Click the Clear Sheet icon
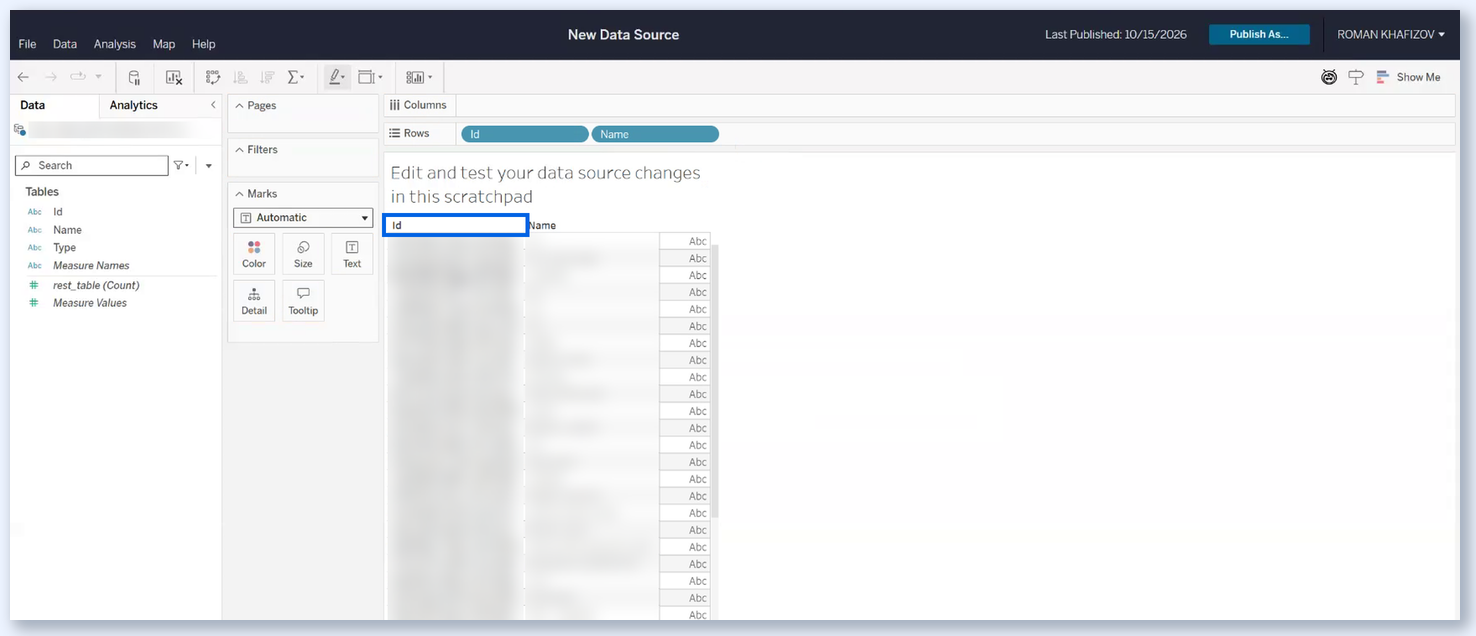This screenshot has height=636, width=1476. 174,77
